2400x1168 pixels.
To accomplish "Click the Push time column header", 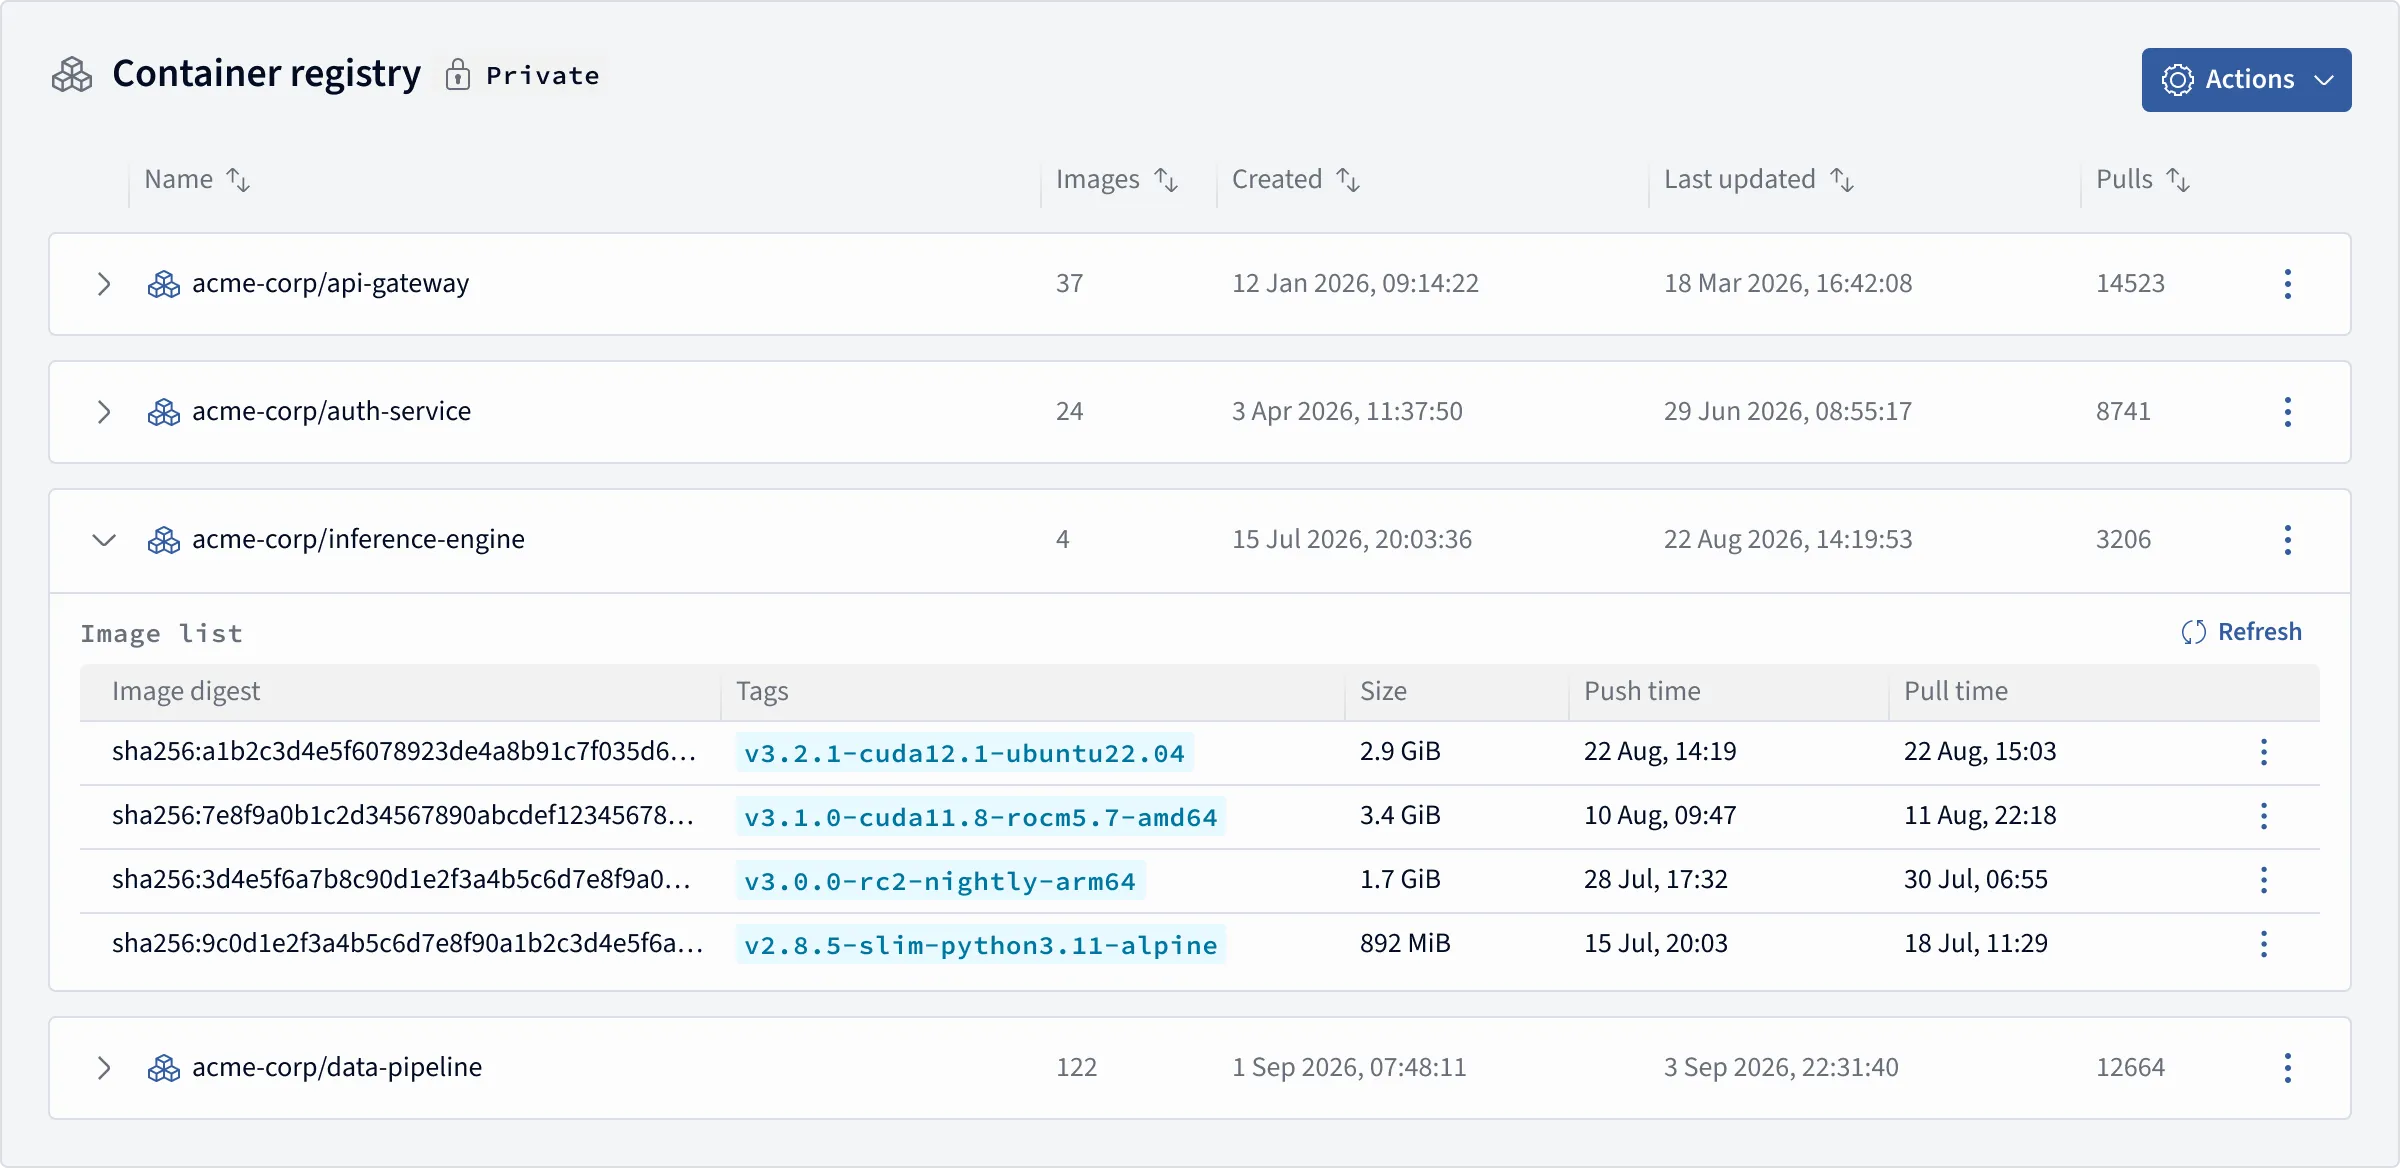I will (1642, 692).
